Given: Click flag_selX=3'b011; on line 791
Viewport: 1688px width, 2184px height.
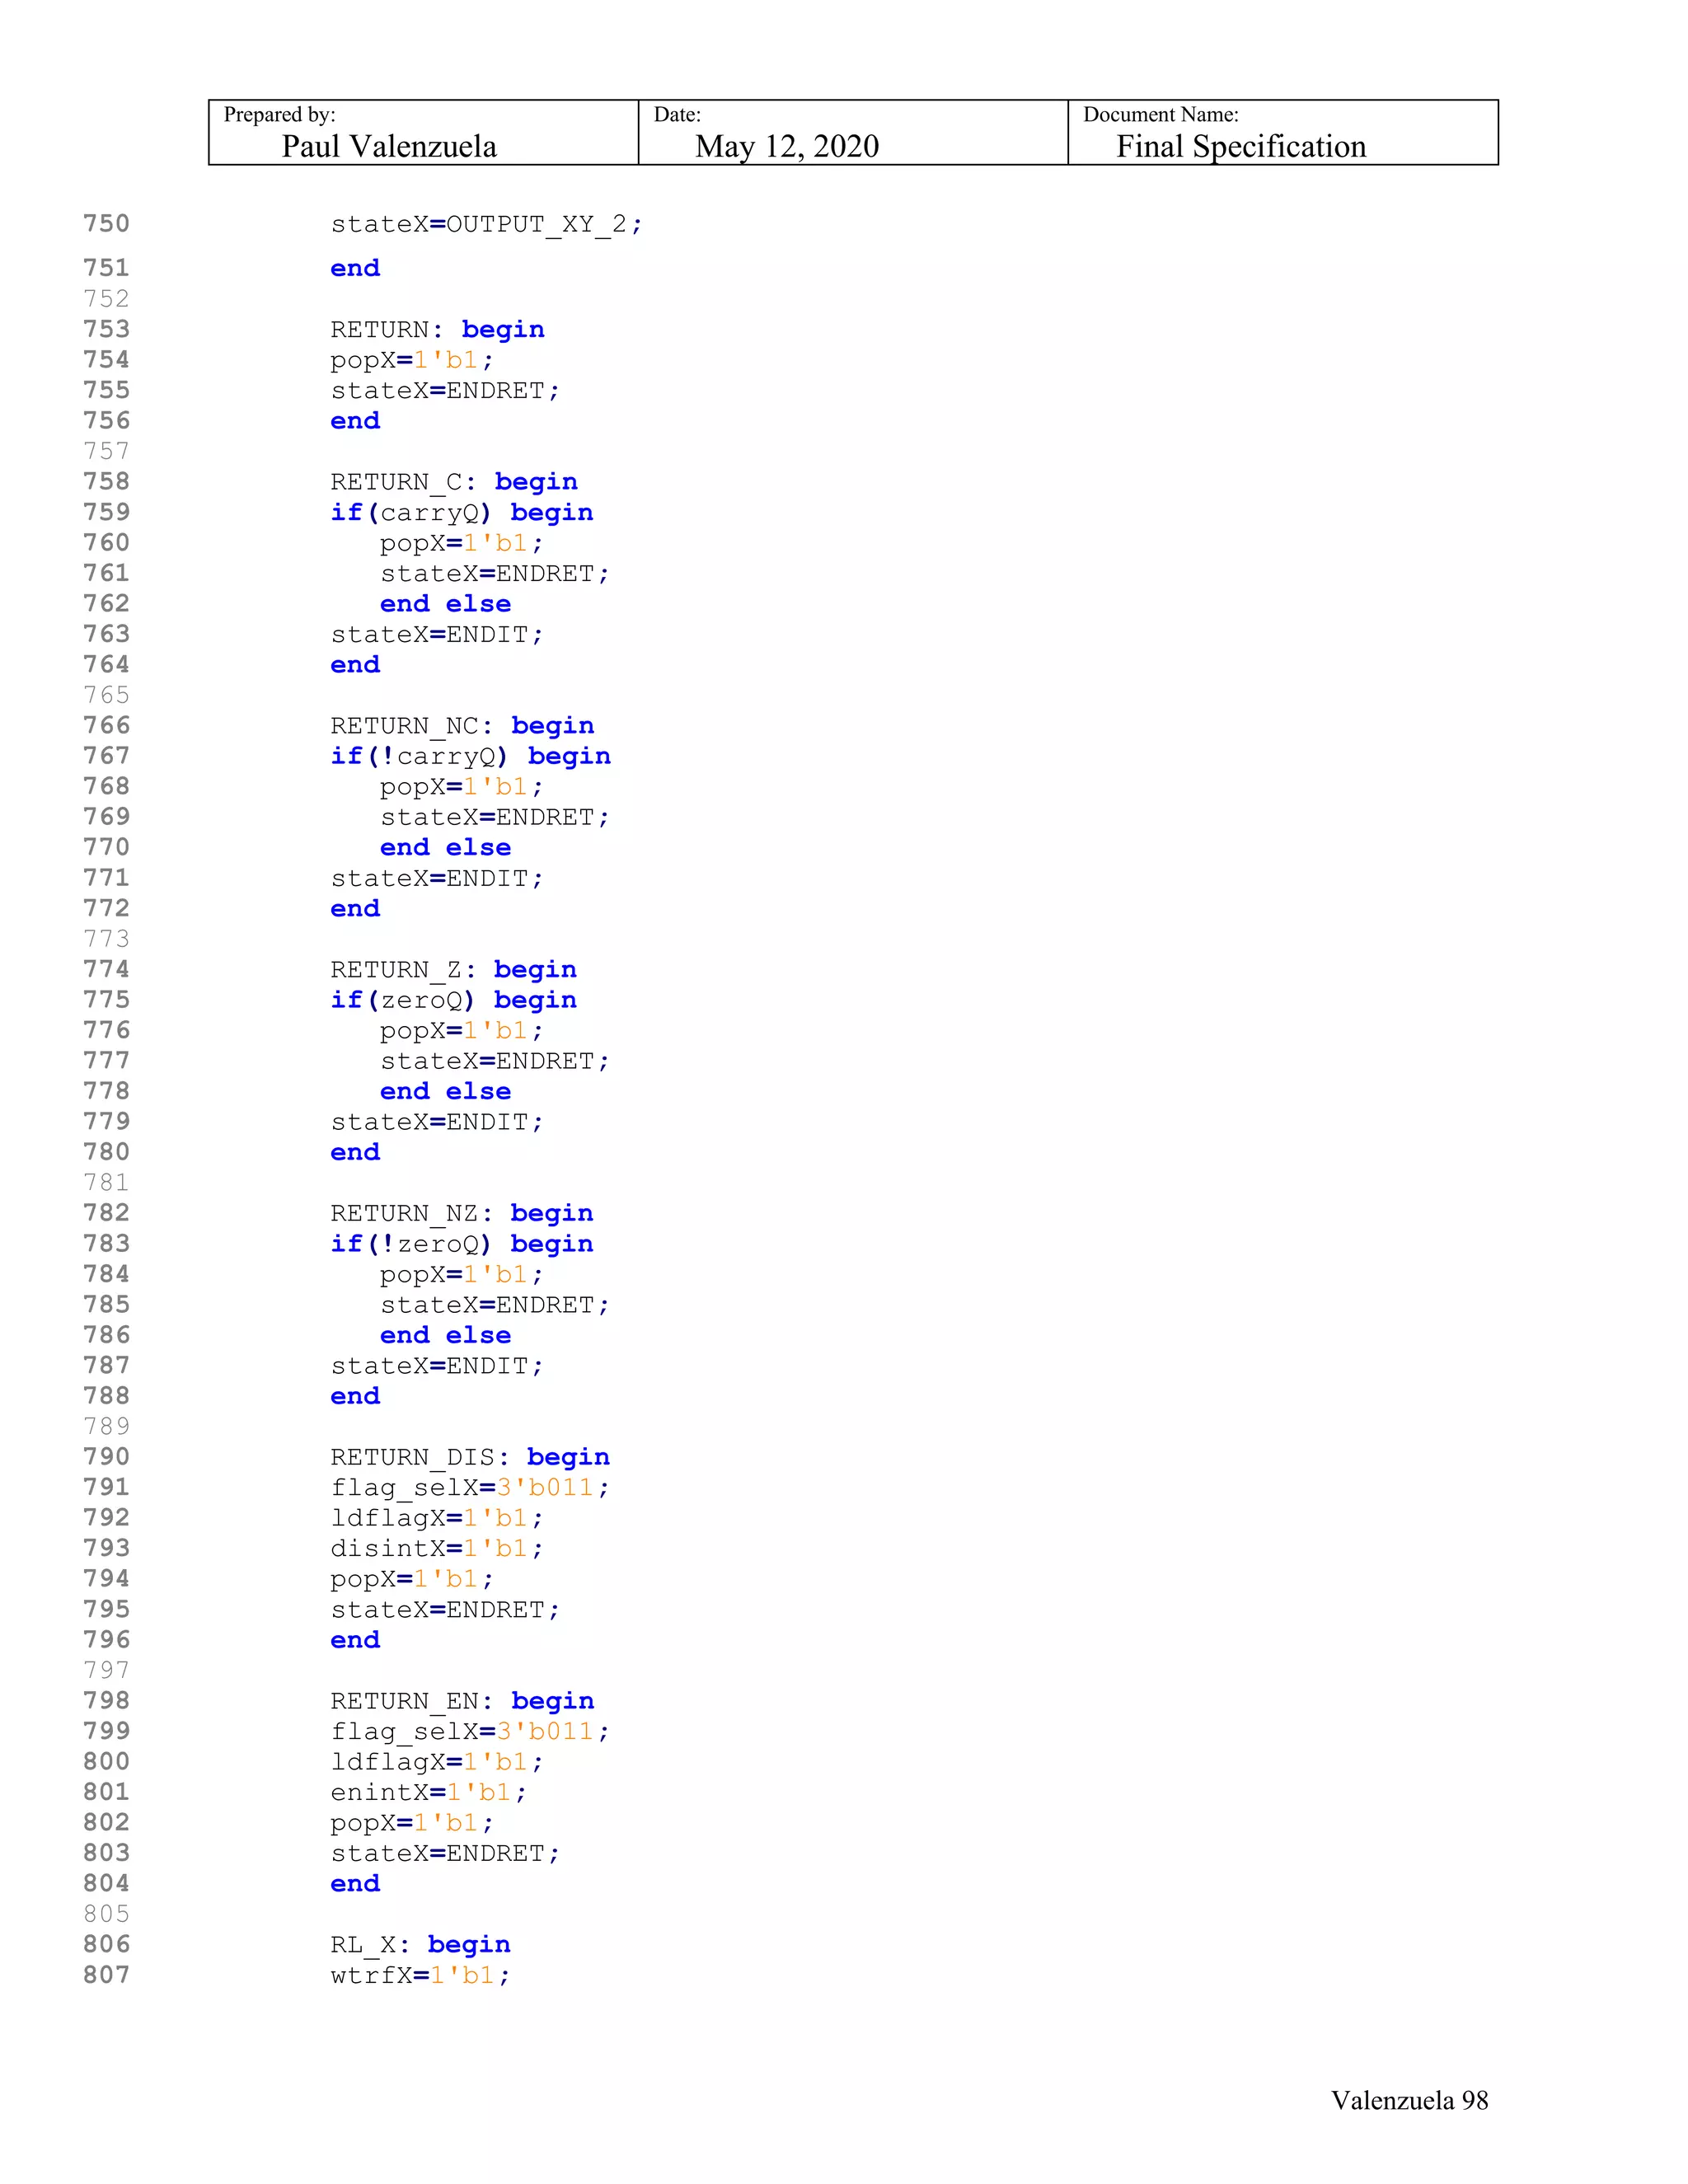Looking at the screenshot, I should [470, 1488].
